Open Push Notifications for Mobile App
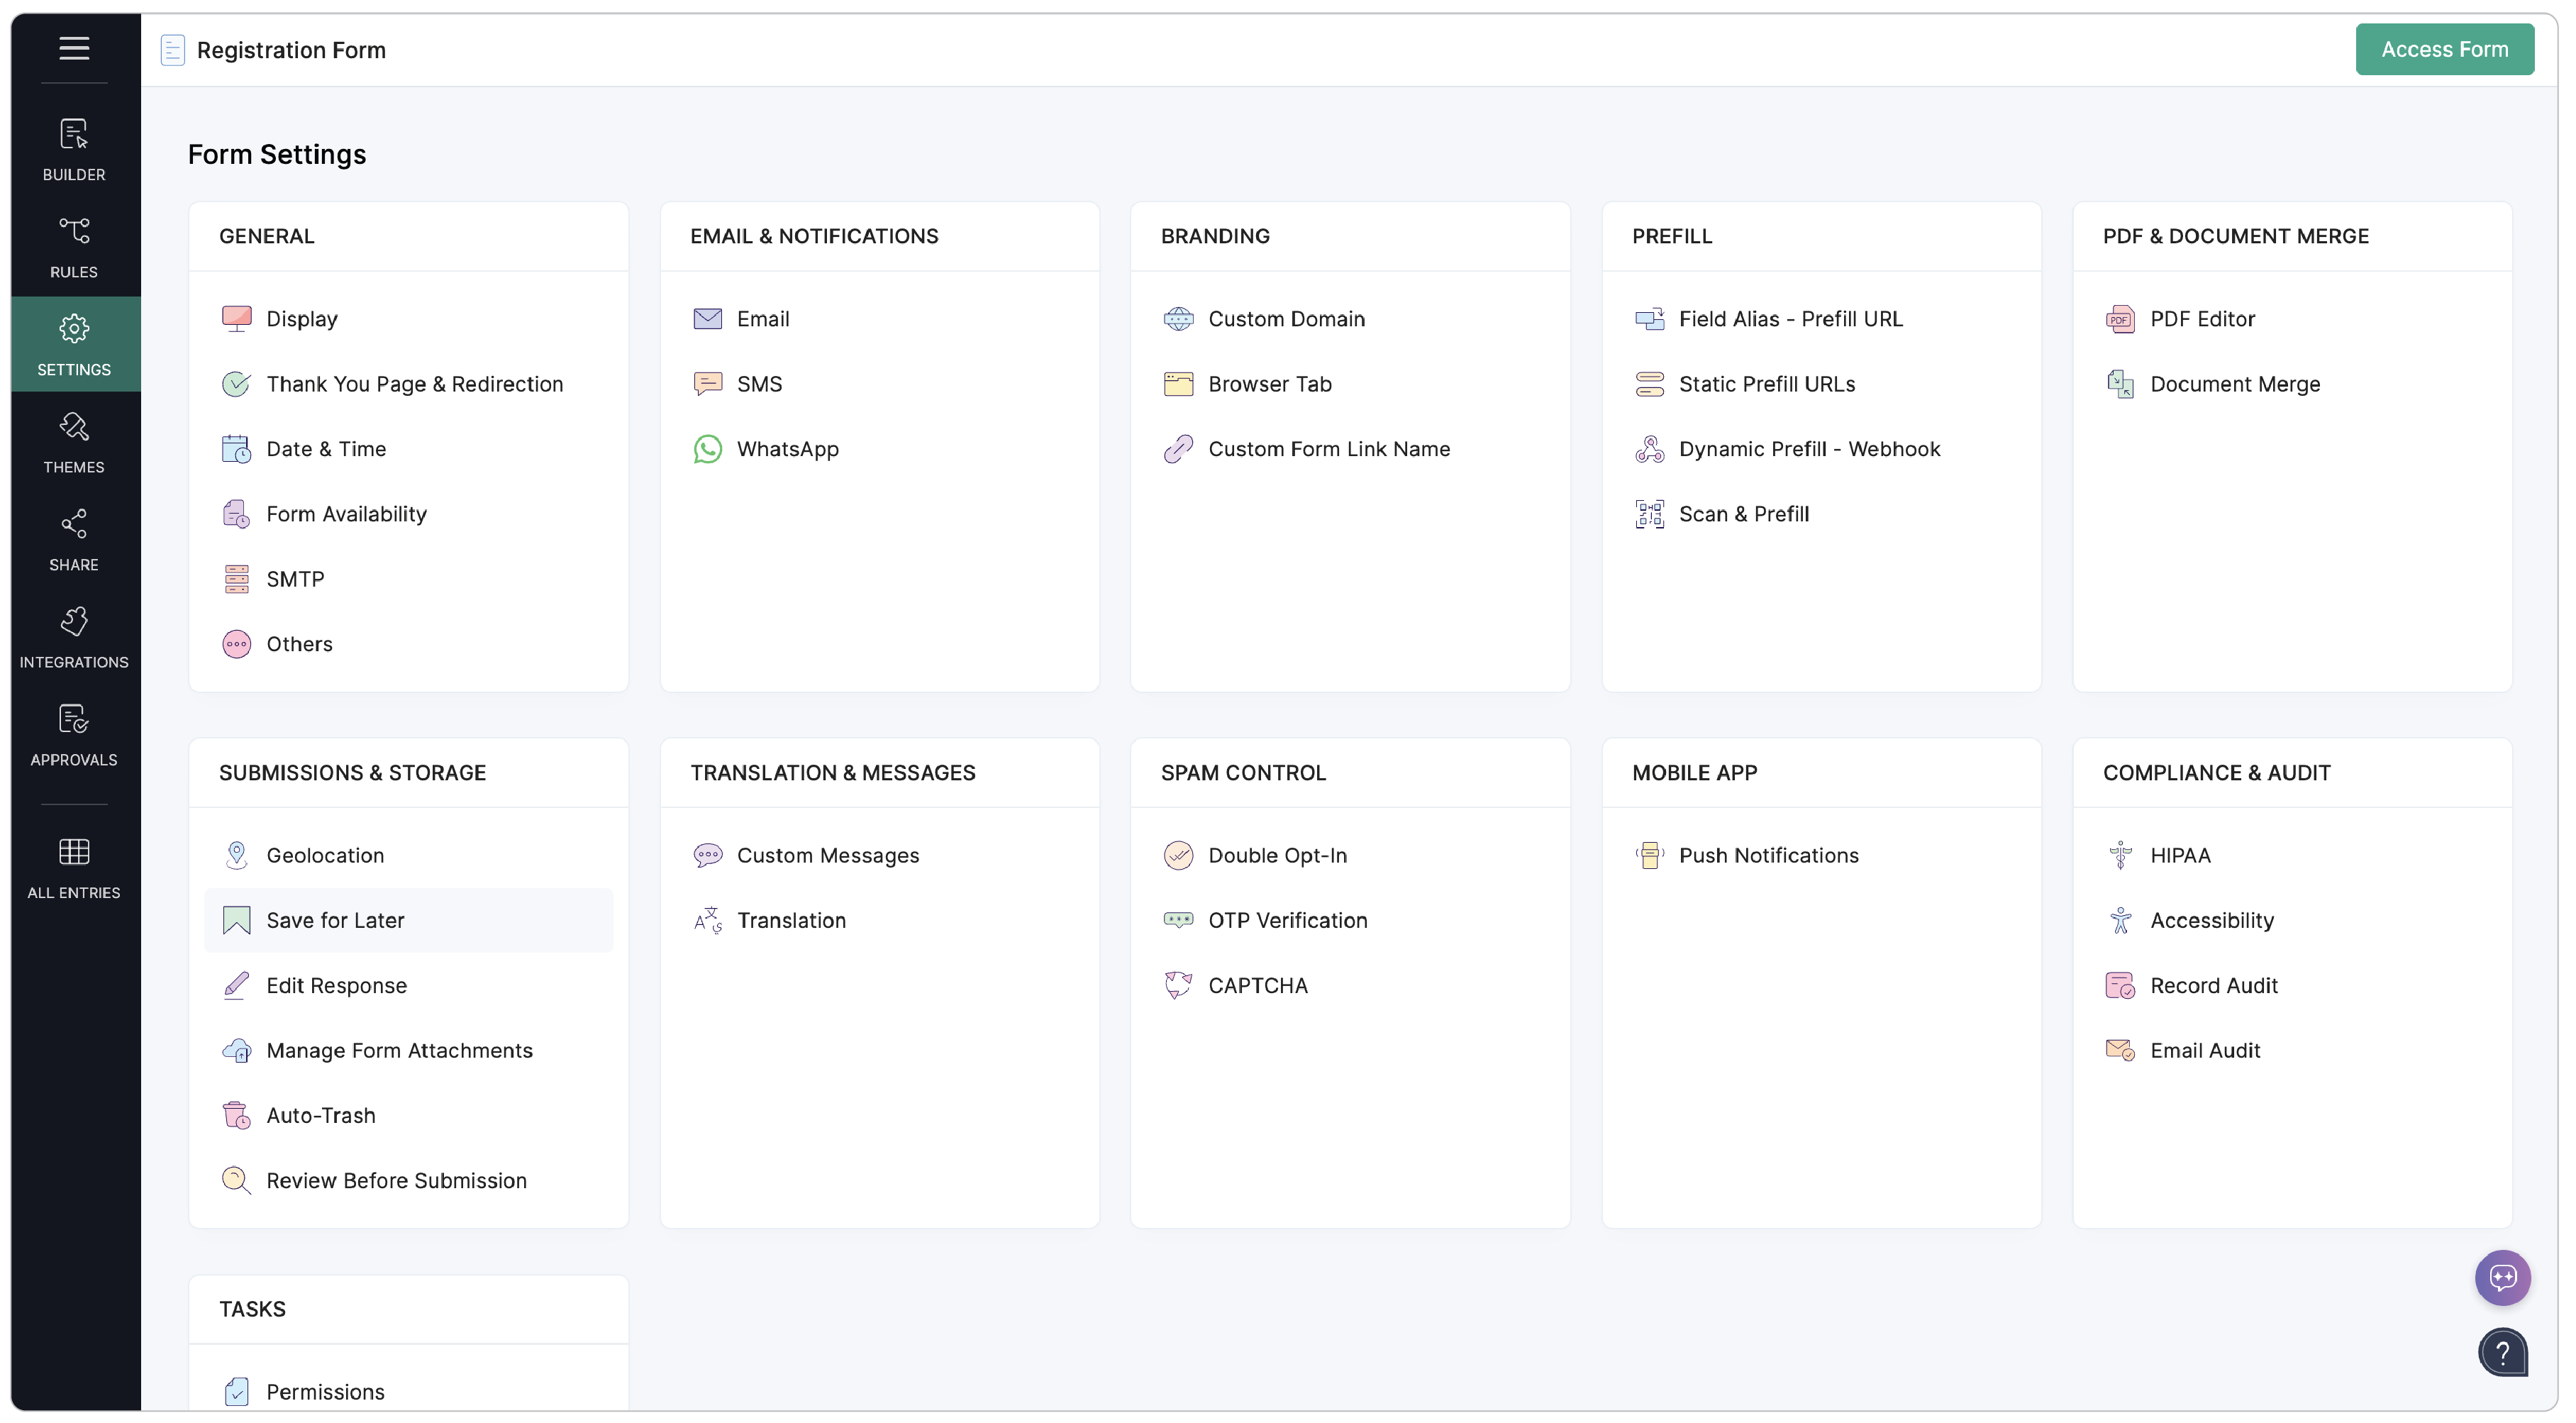The height and width of the screenshot is (1423, 2576). (x=1768, y=855)
